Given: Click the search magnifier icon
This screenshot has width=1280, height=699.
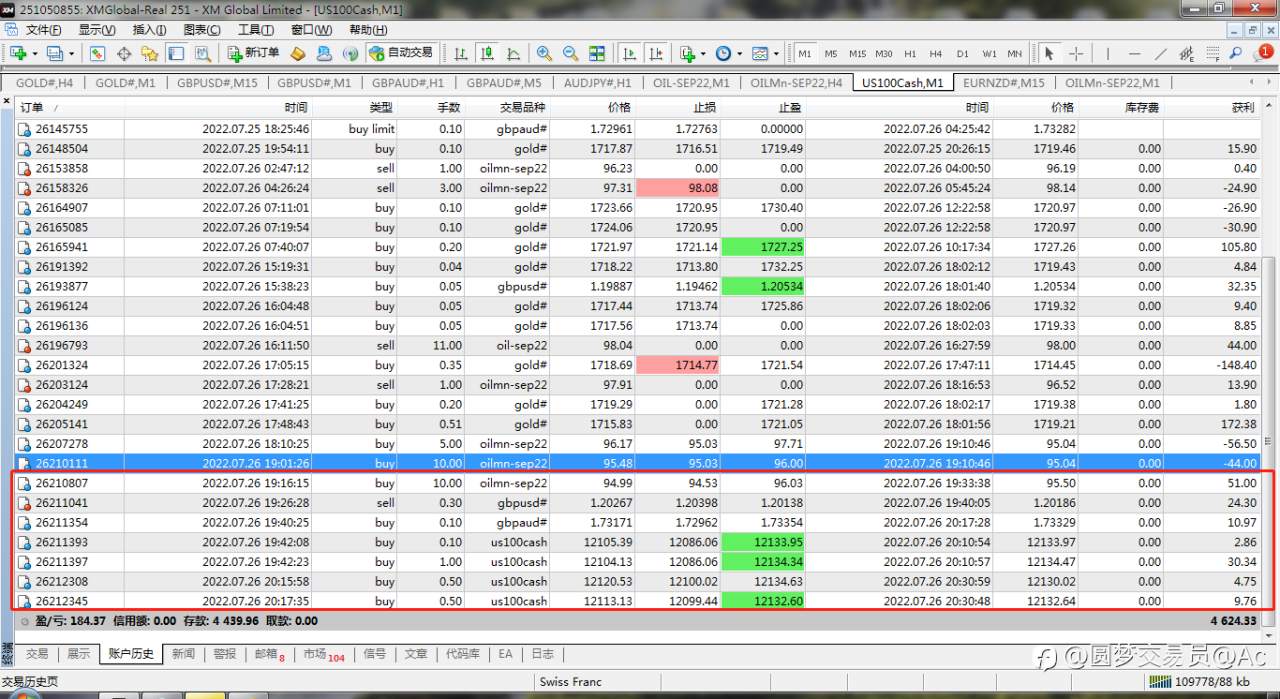Looking at the screenshot, I should pyautogui.click(x=1236, y=53).
